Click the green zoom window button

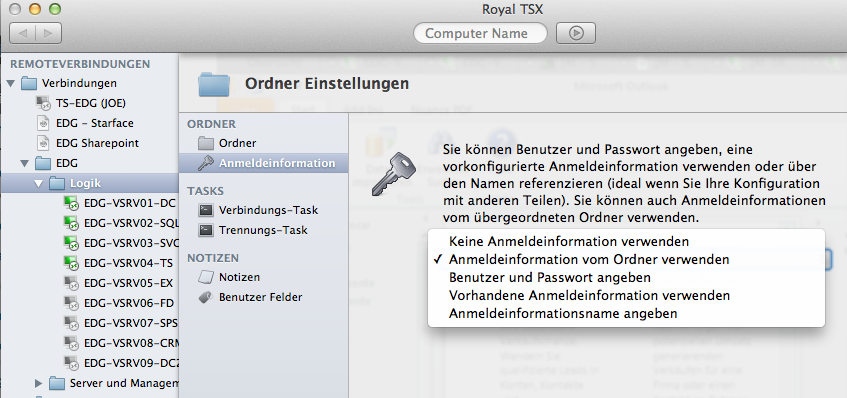tap(55, 9)
